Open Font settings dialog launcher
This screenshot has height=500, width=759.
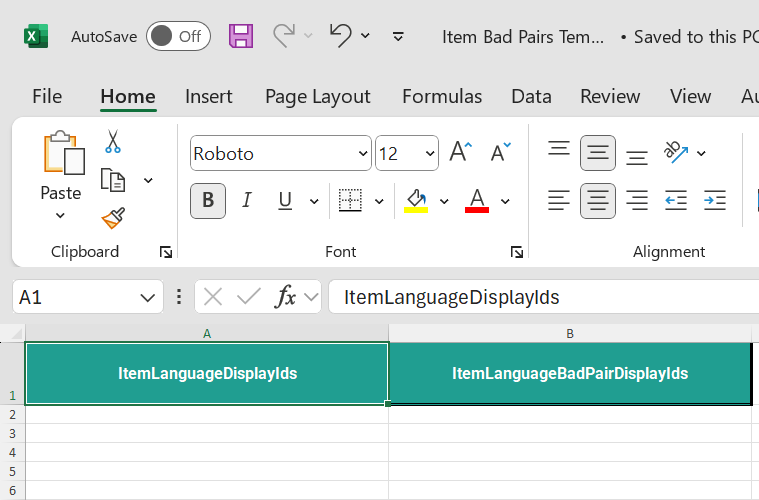coord(516,252)
